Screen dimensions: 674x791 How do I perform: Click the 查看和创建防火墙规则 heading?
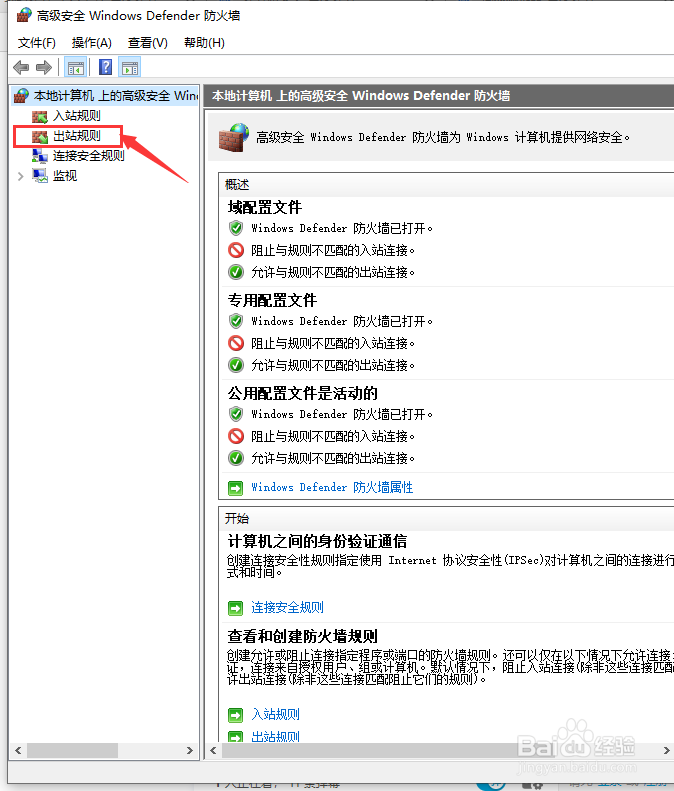(x=302, y=636)
